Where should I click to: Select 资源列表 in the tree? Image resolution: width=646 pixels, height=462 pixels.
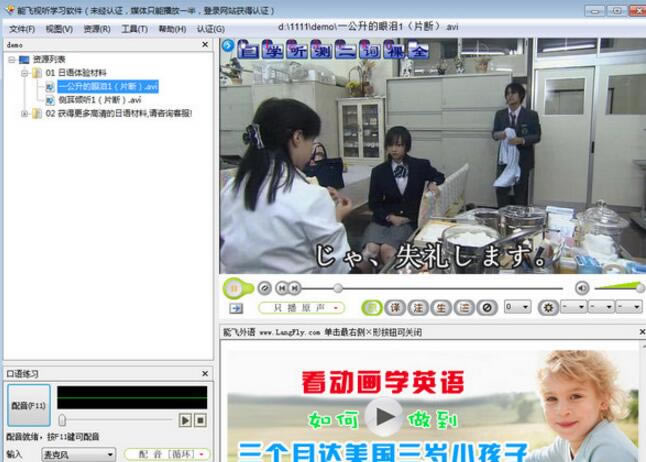click(49, 59)
